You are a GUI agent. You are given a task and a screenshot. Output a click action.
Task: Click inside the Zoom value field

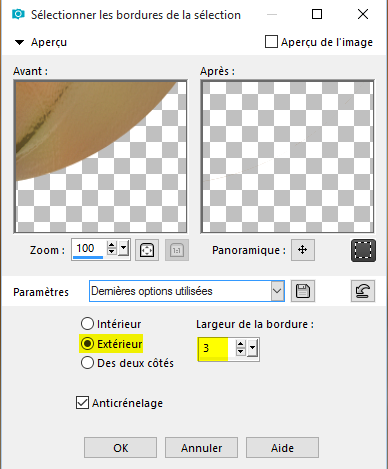pos(89,248)
